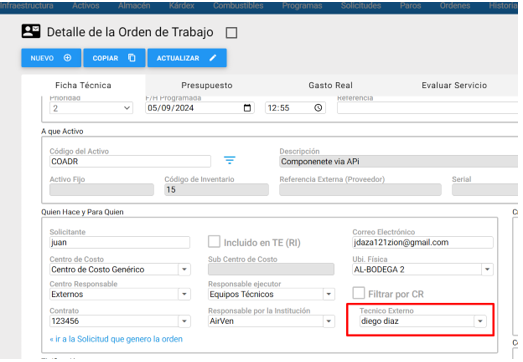Click the Activo Fijo field
The height and width of the screenshot is (362, 523).
(x=102, y=190)
